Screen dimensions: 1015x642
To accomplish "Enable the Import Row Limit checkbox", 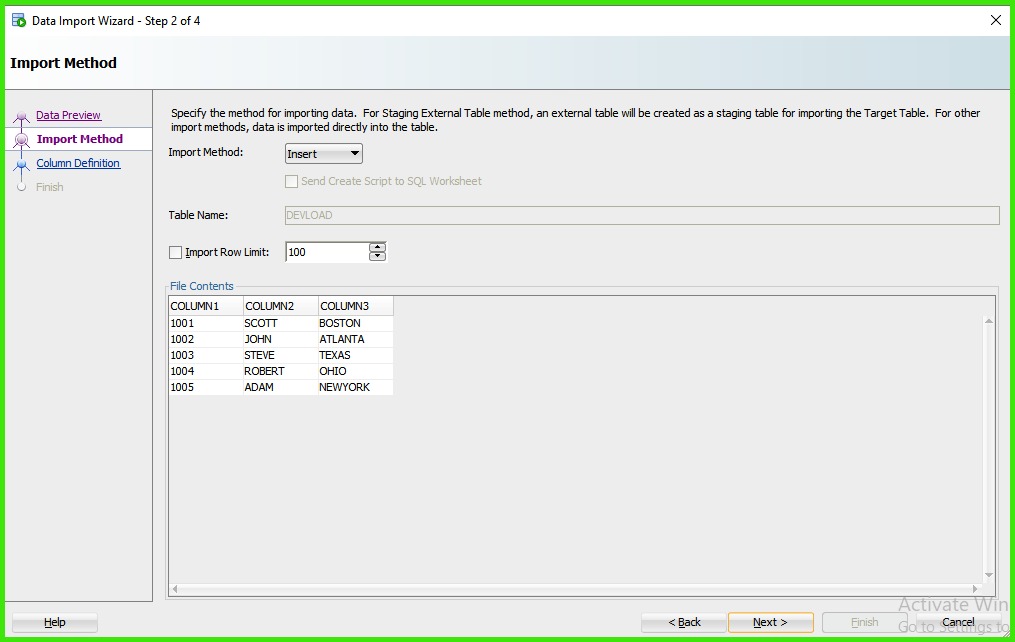I will tap(175, 252).
